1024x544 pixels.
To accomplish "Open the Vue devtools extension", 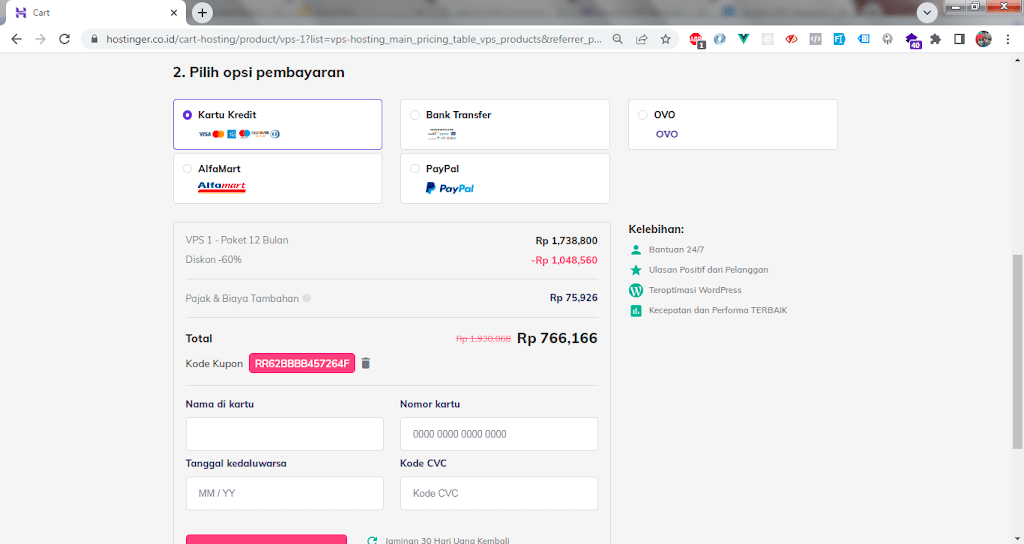I will [x=743, y=39].
